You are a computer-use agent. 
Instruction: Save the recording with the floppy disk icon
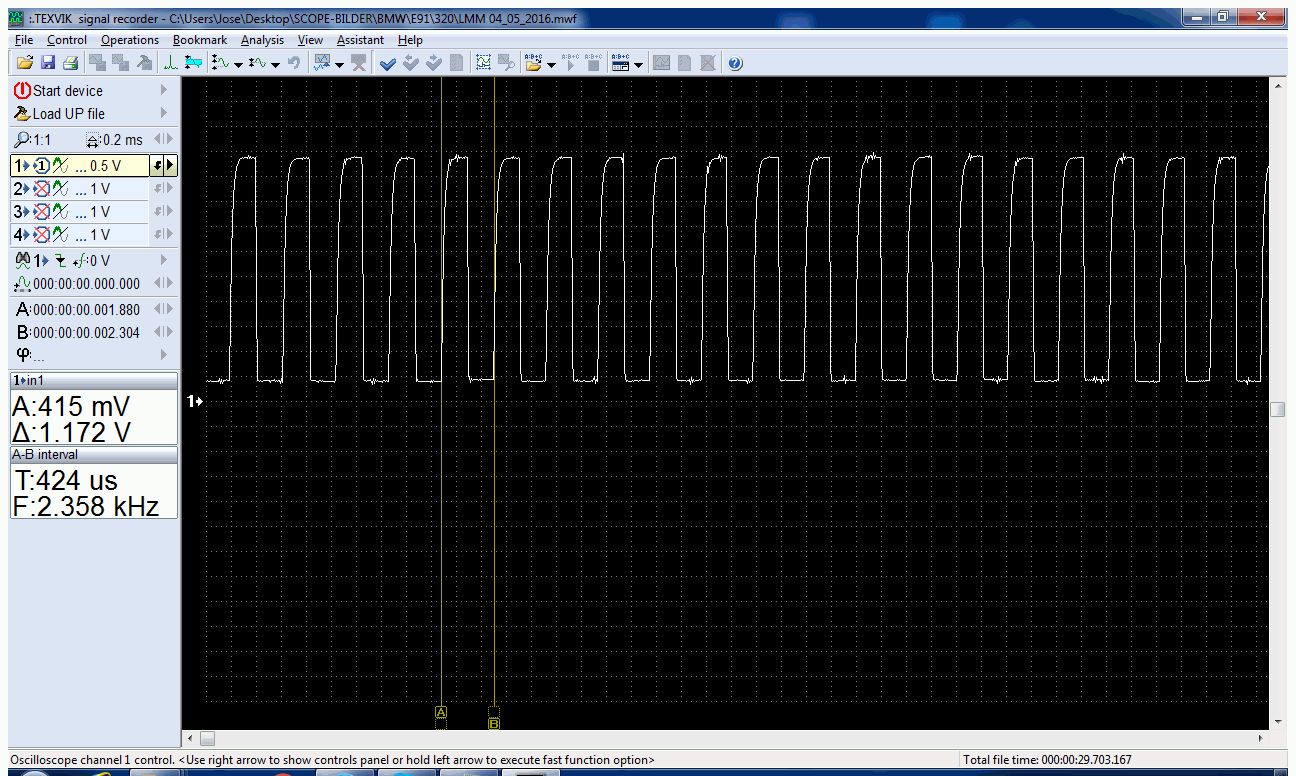tap(47, 63)
